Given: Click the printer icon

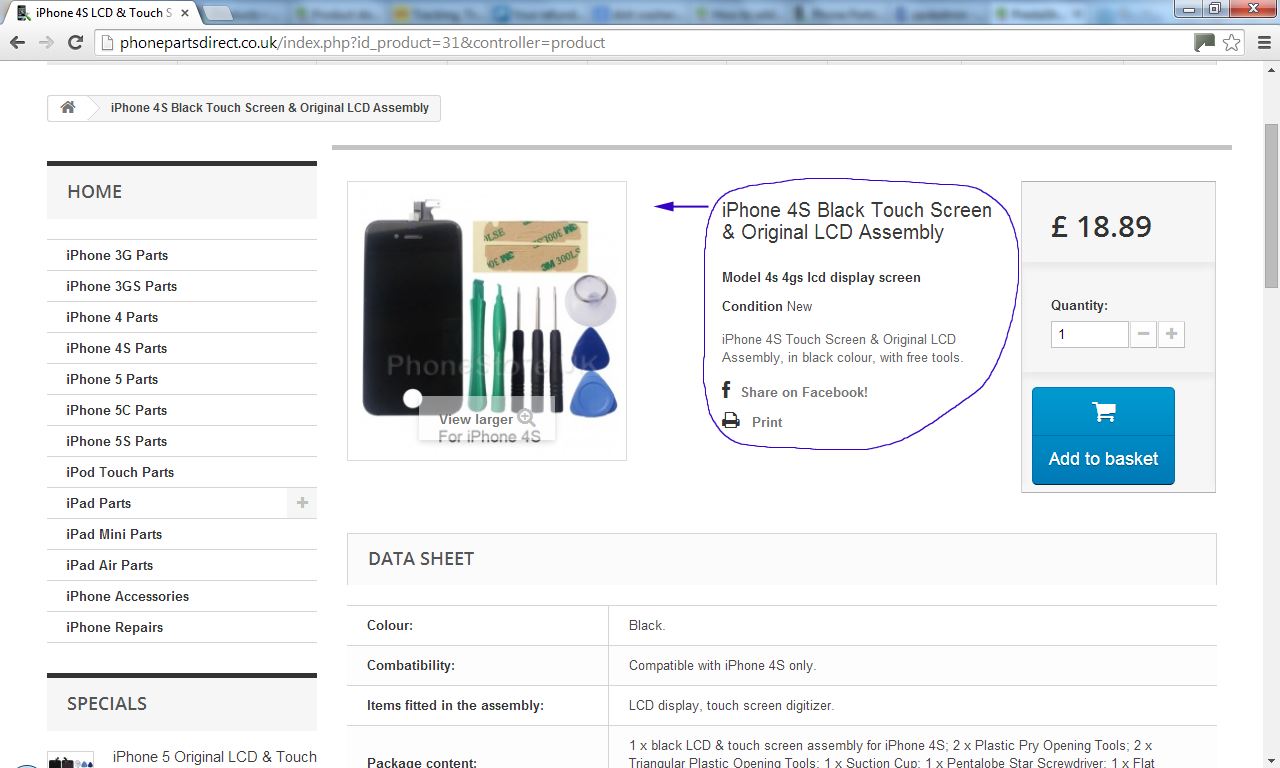Looking at the screenshot, I should click(731, 421).
